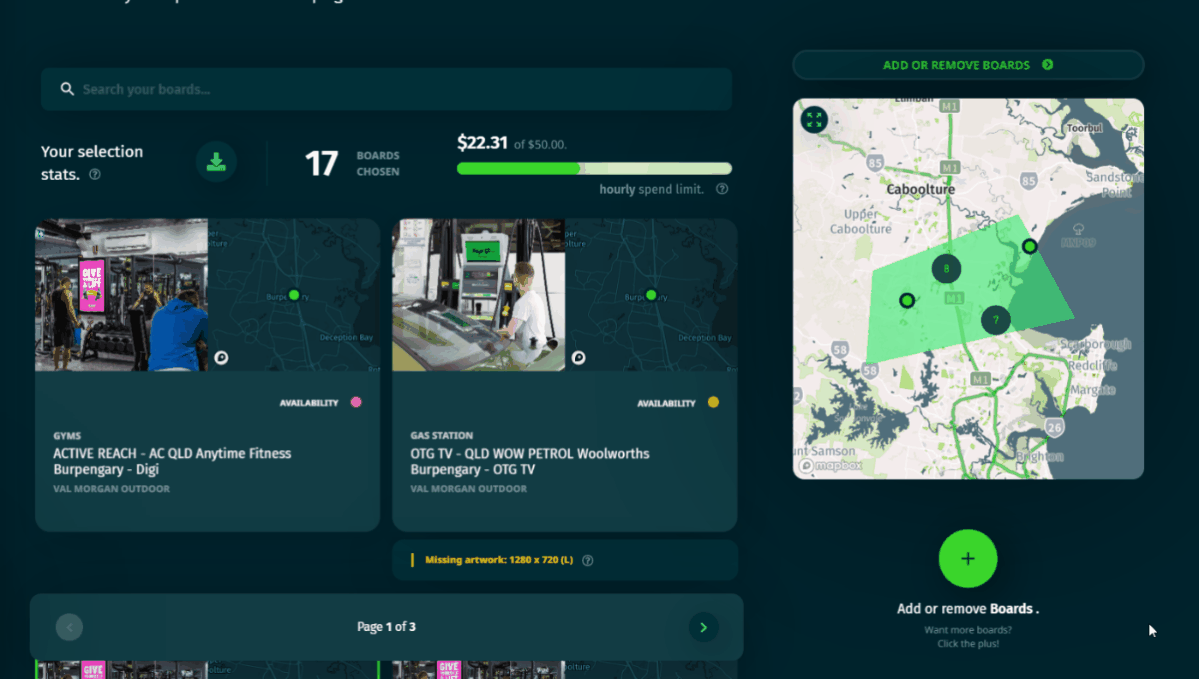Click mapbox logo on the Anytime Fitness card map
This screenshot has width=1199, height=679.
[221, 357]
